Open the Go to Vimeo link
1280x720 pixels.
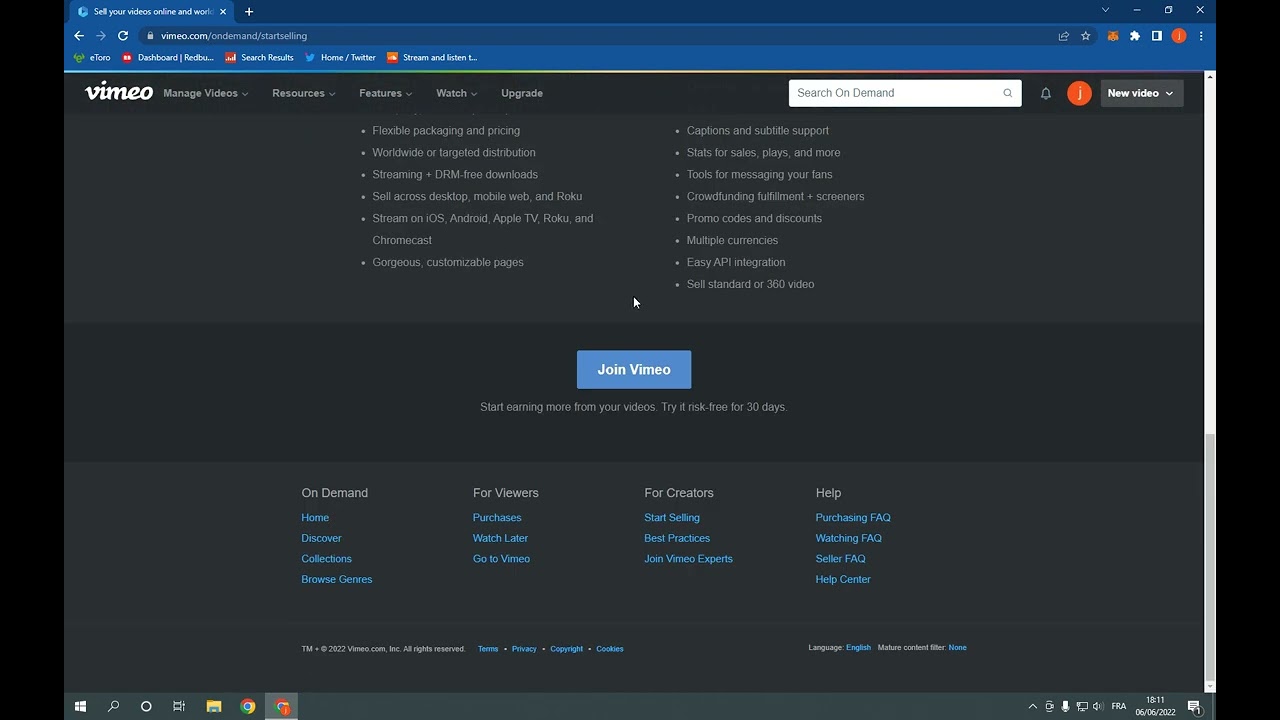(501, 559)
